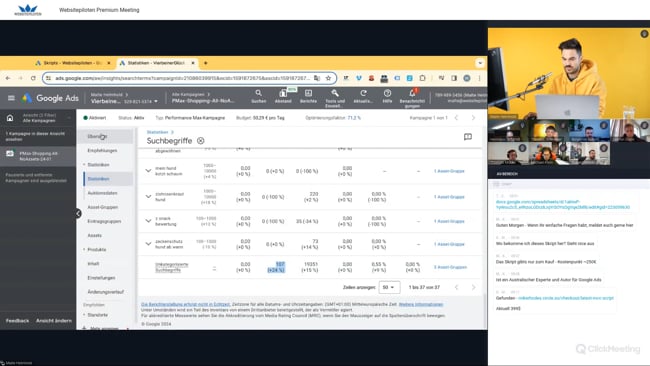Go to next campaign arrow
The height and width of the screenshot is (366, 650).
(473, 118)
